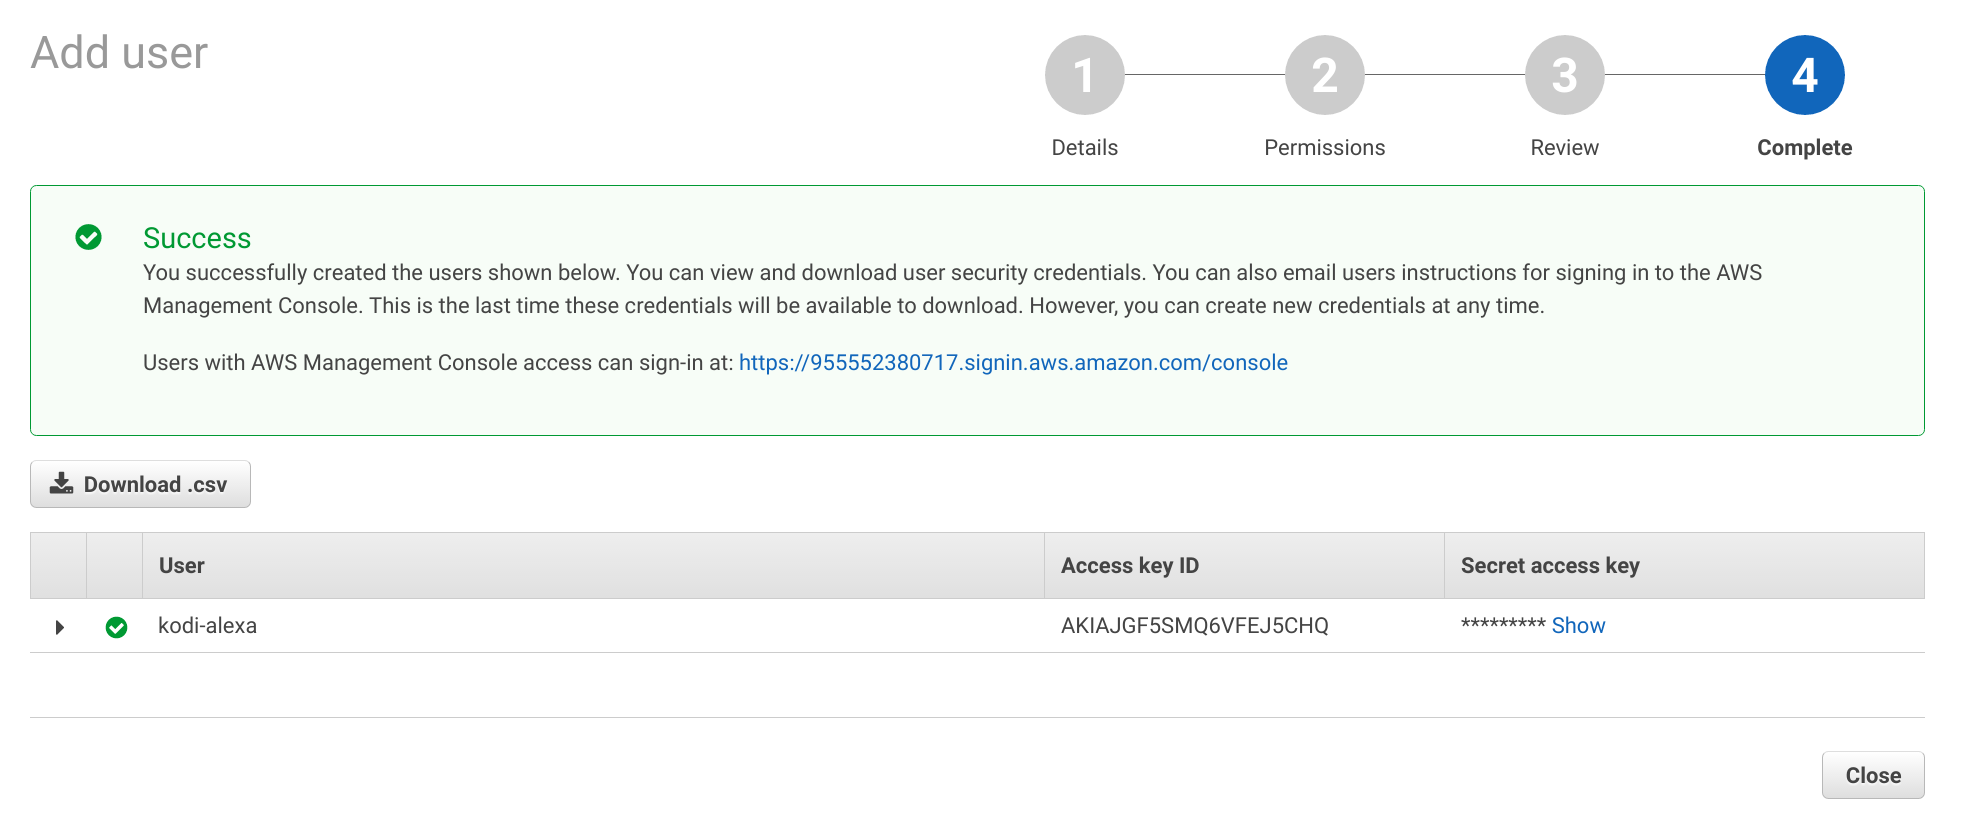Click the green Success checkmark icon

(89, 237)
